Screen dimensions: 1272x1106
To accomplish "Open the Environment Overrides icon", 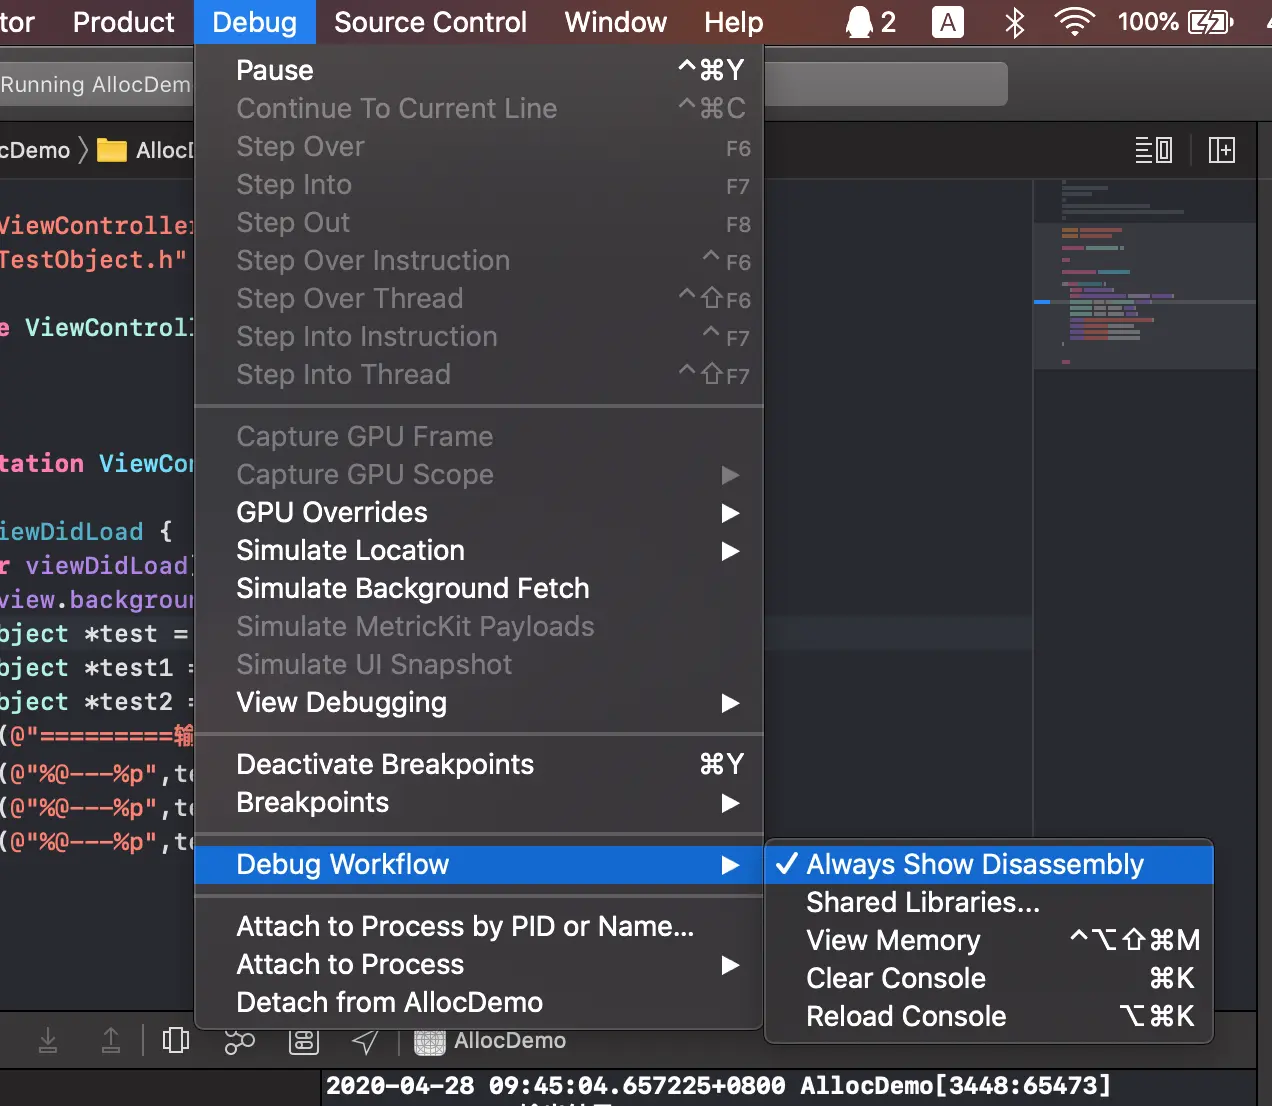I will coord(304,1041).
